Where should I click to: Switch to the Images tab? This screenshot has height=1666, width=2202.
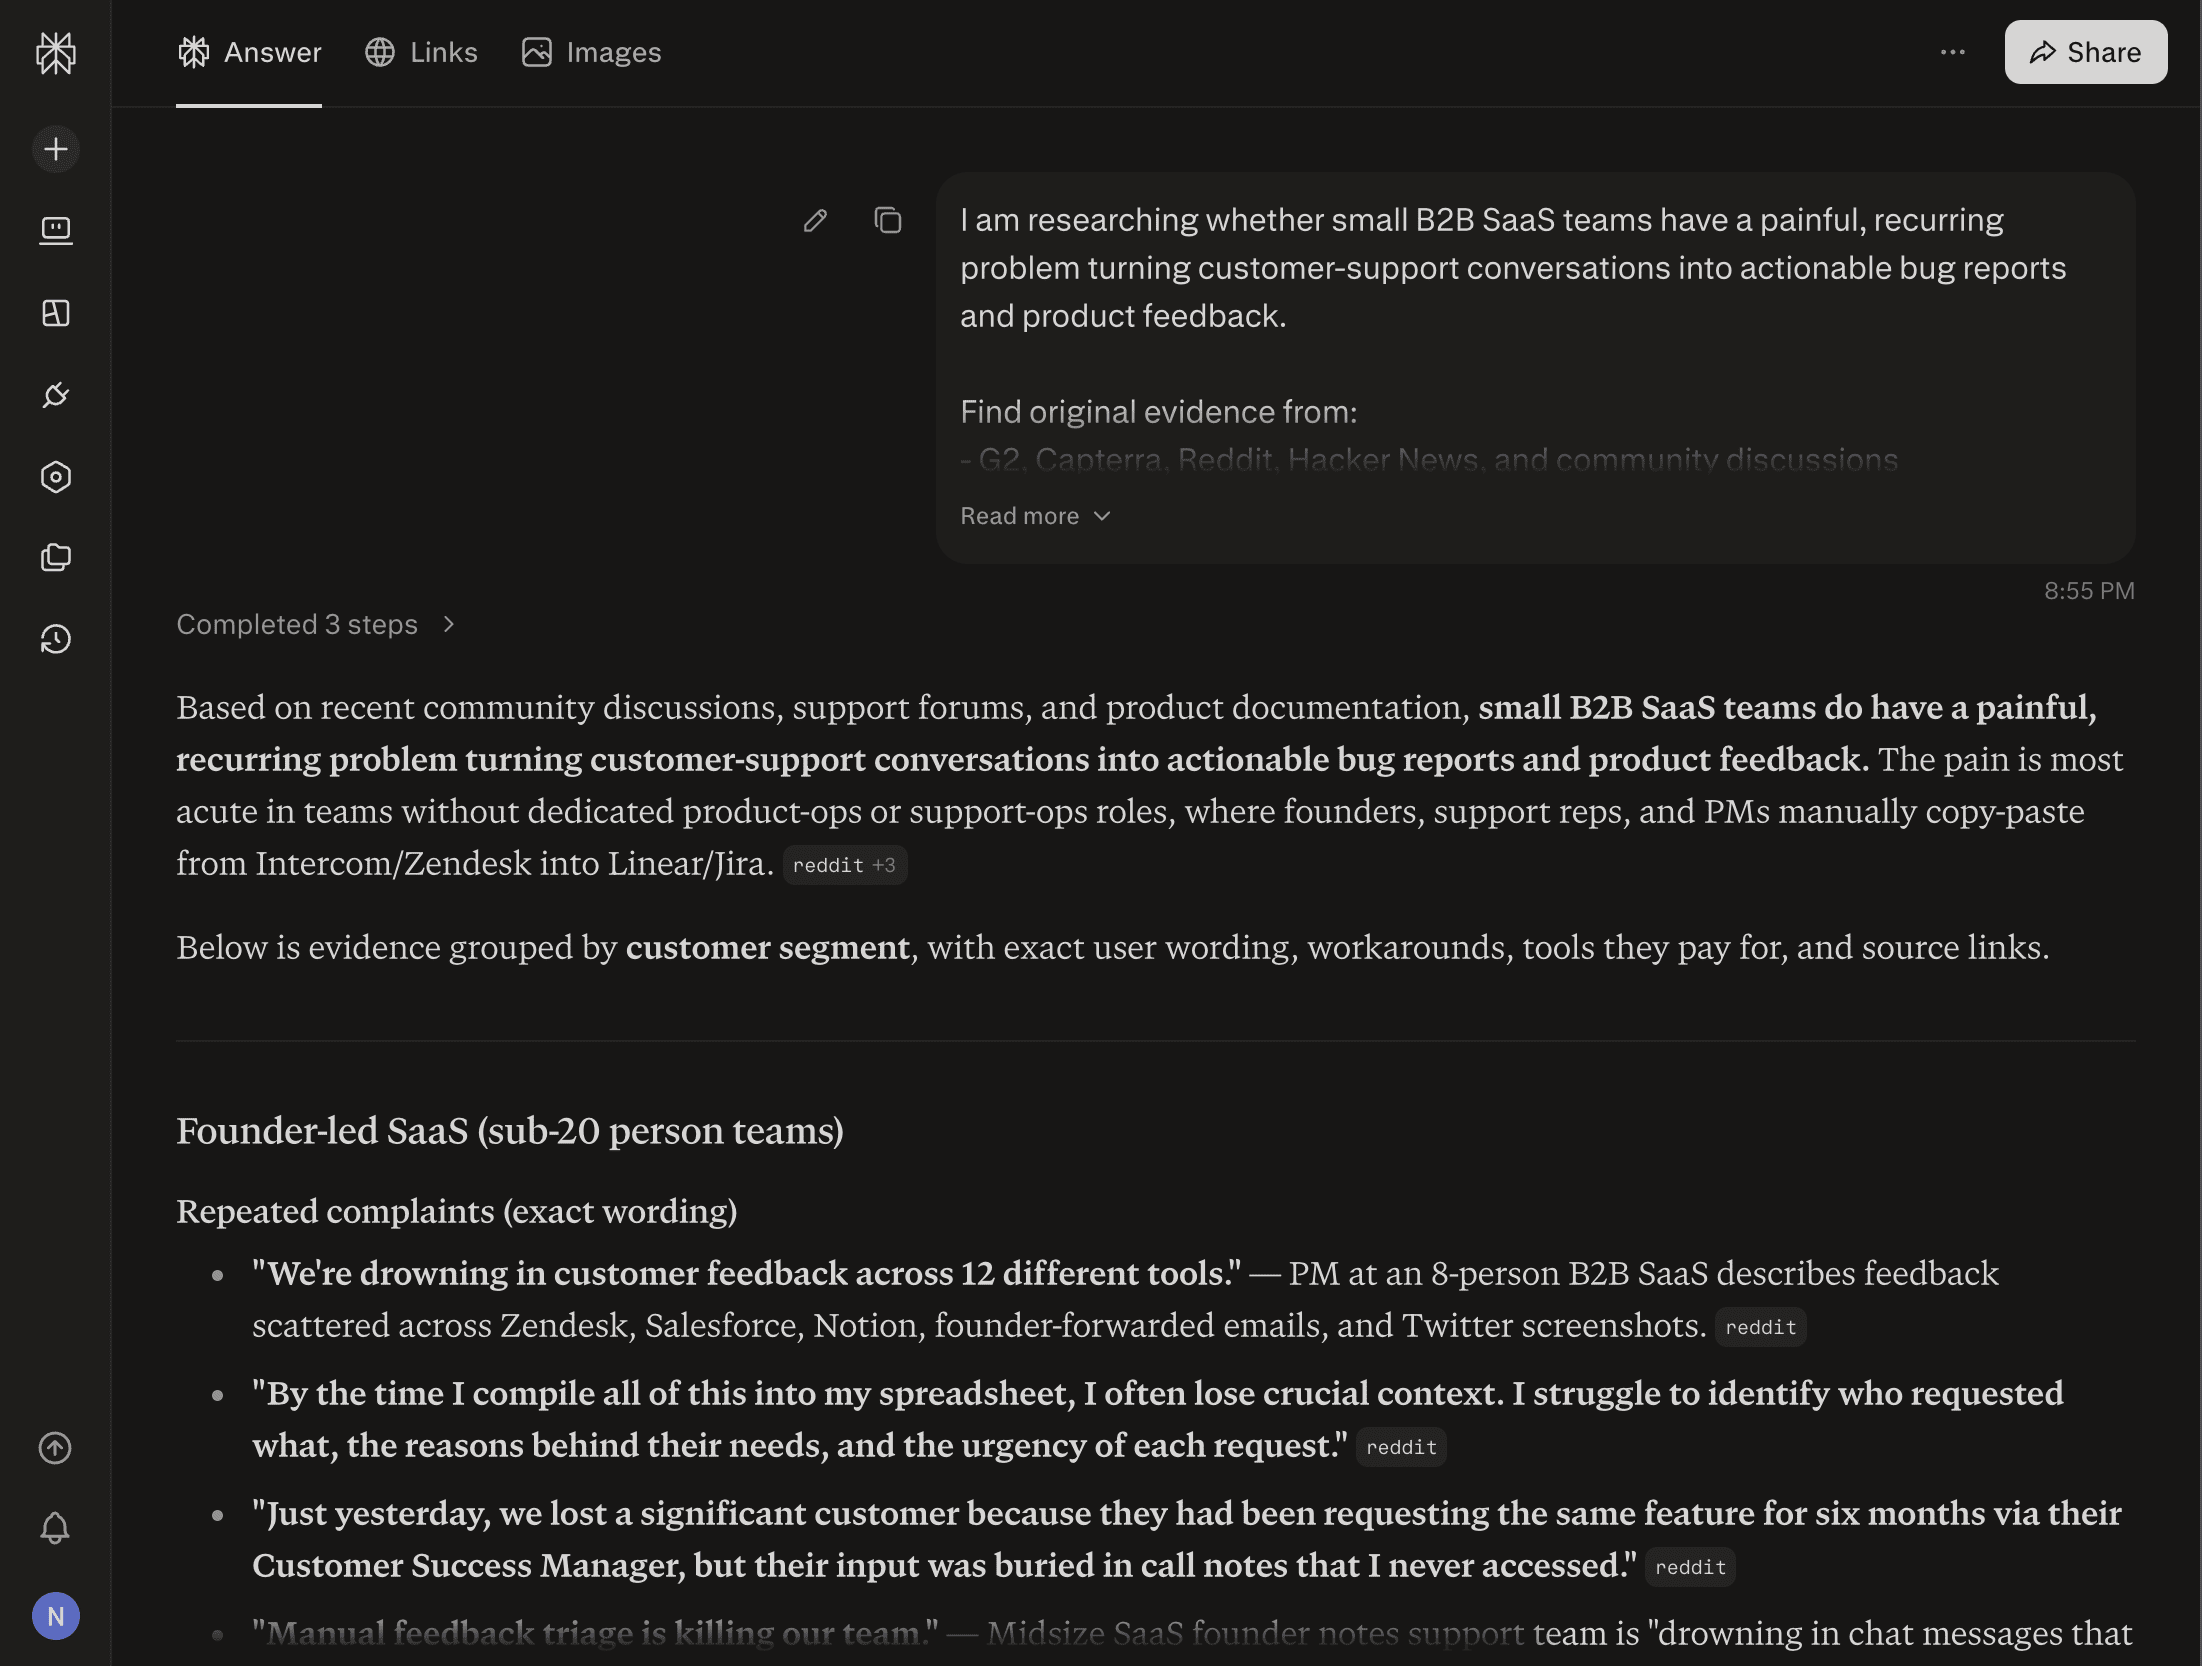coord(591,52)
